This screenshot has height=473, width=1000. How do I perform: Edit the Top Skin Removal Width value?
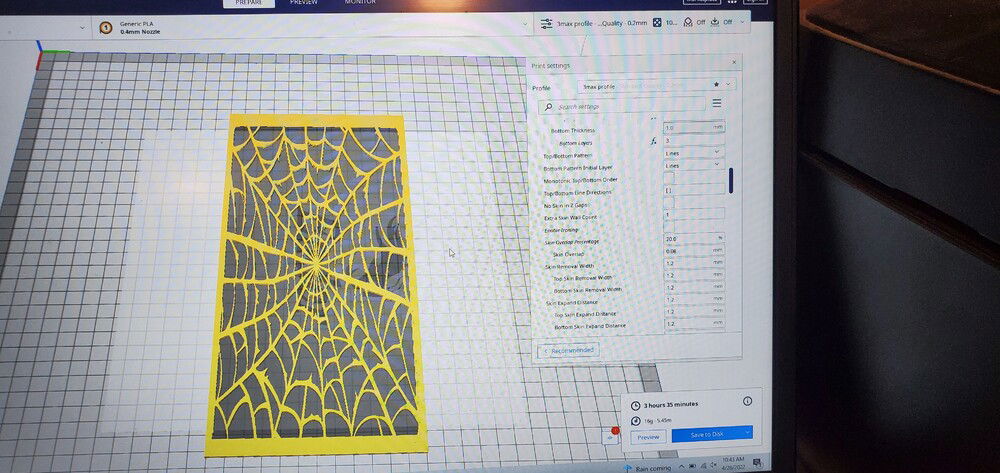coord(693,275)
